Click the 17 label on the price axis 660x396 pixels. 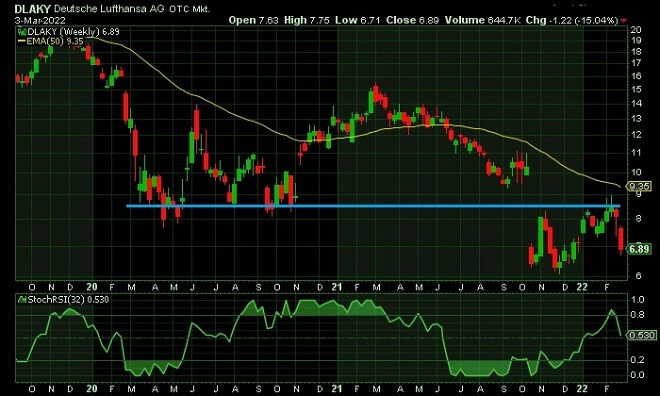[636, 63]
